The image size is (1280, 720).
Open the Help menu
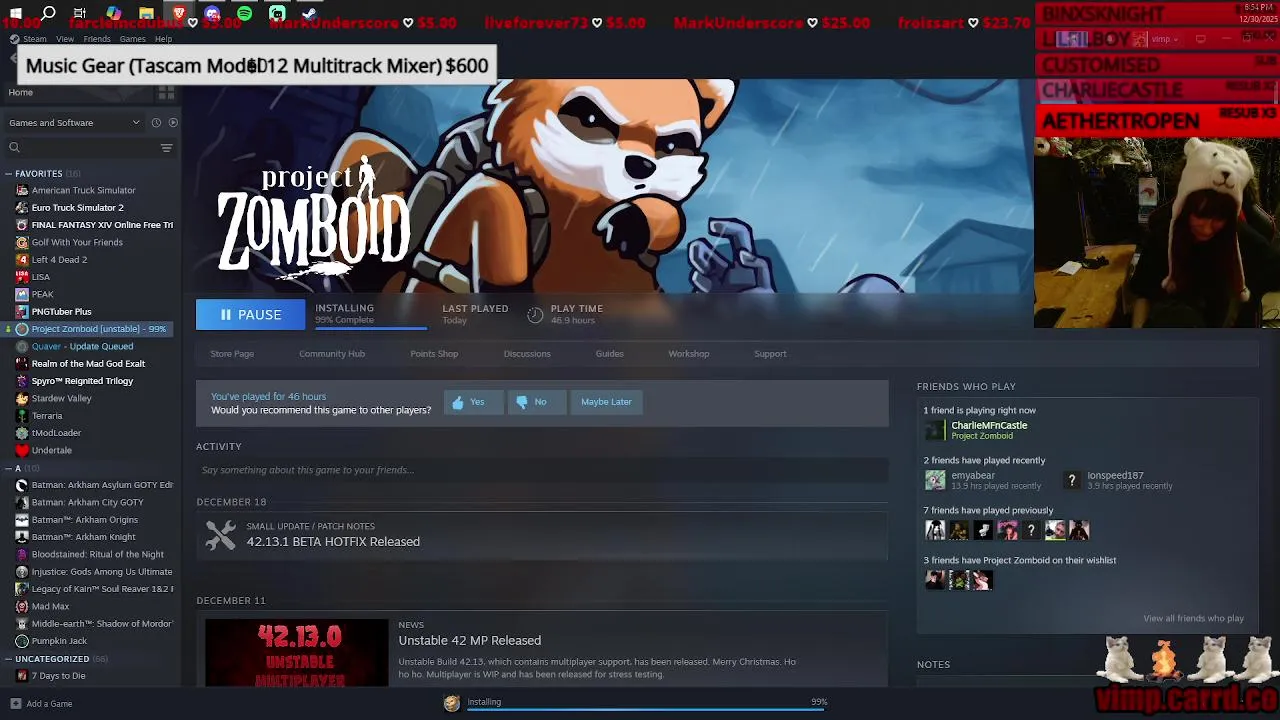click(163, 39)
